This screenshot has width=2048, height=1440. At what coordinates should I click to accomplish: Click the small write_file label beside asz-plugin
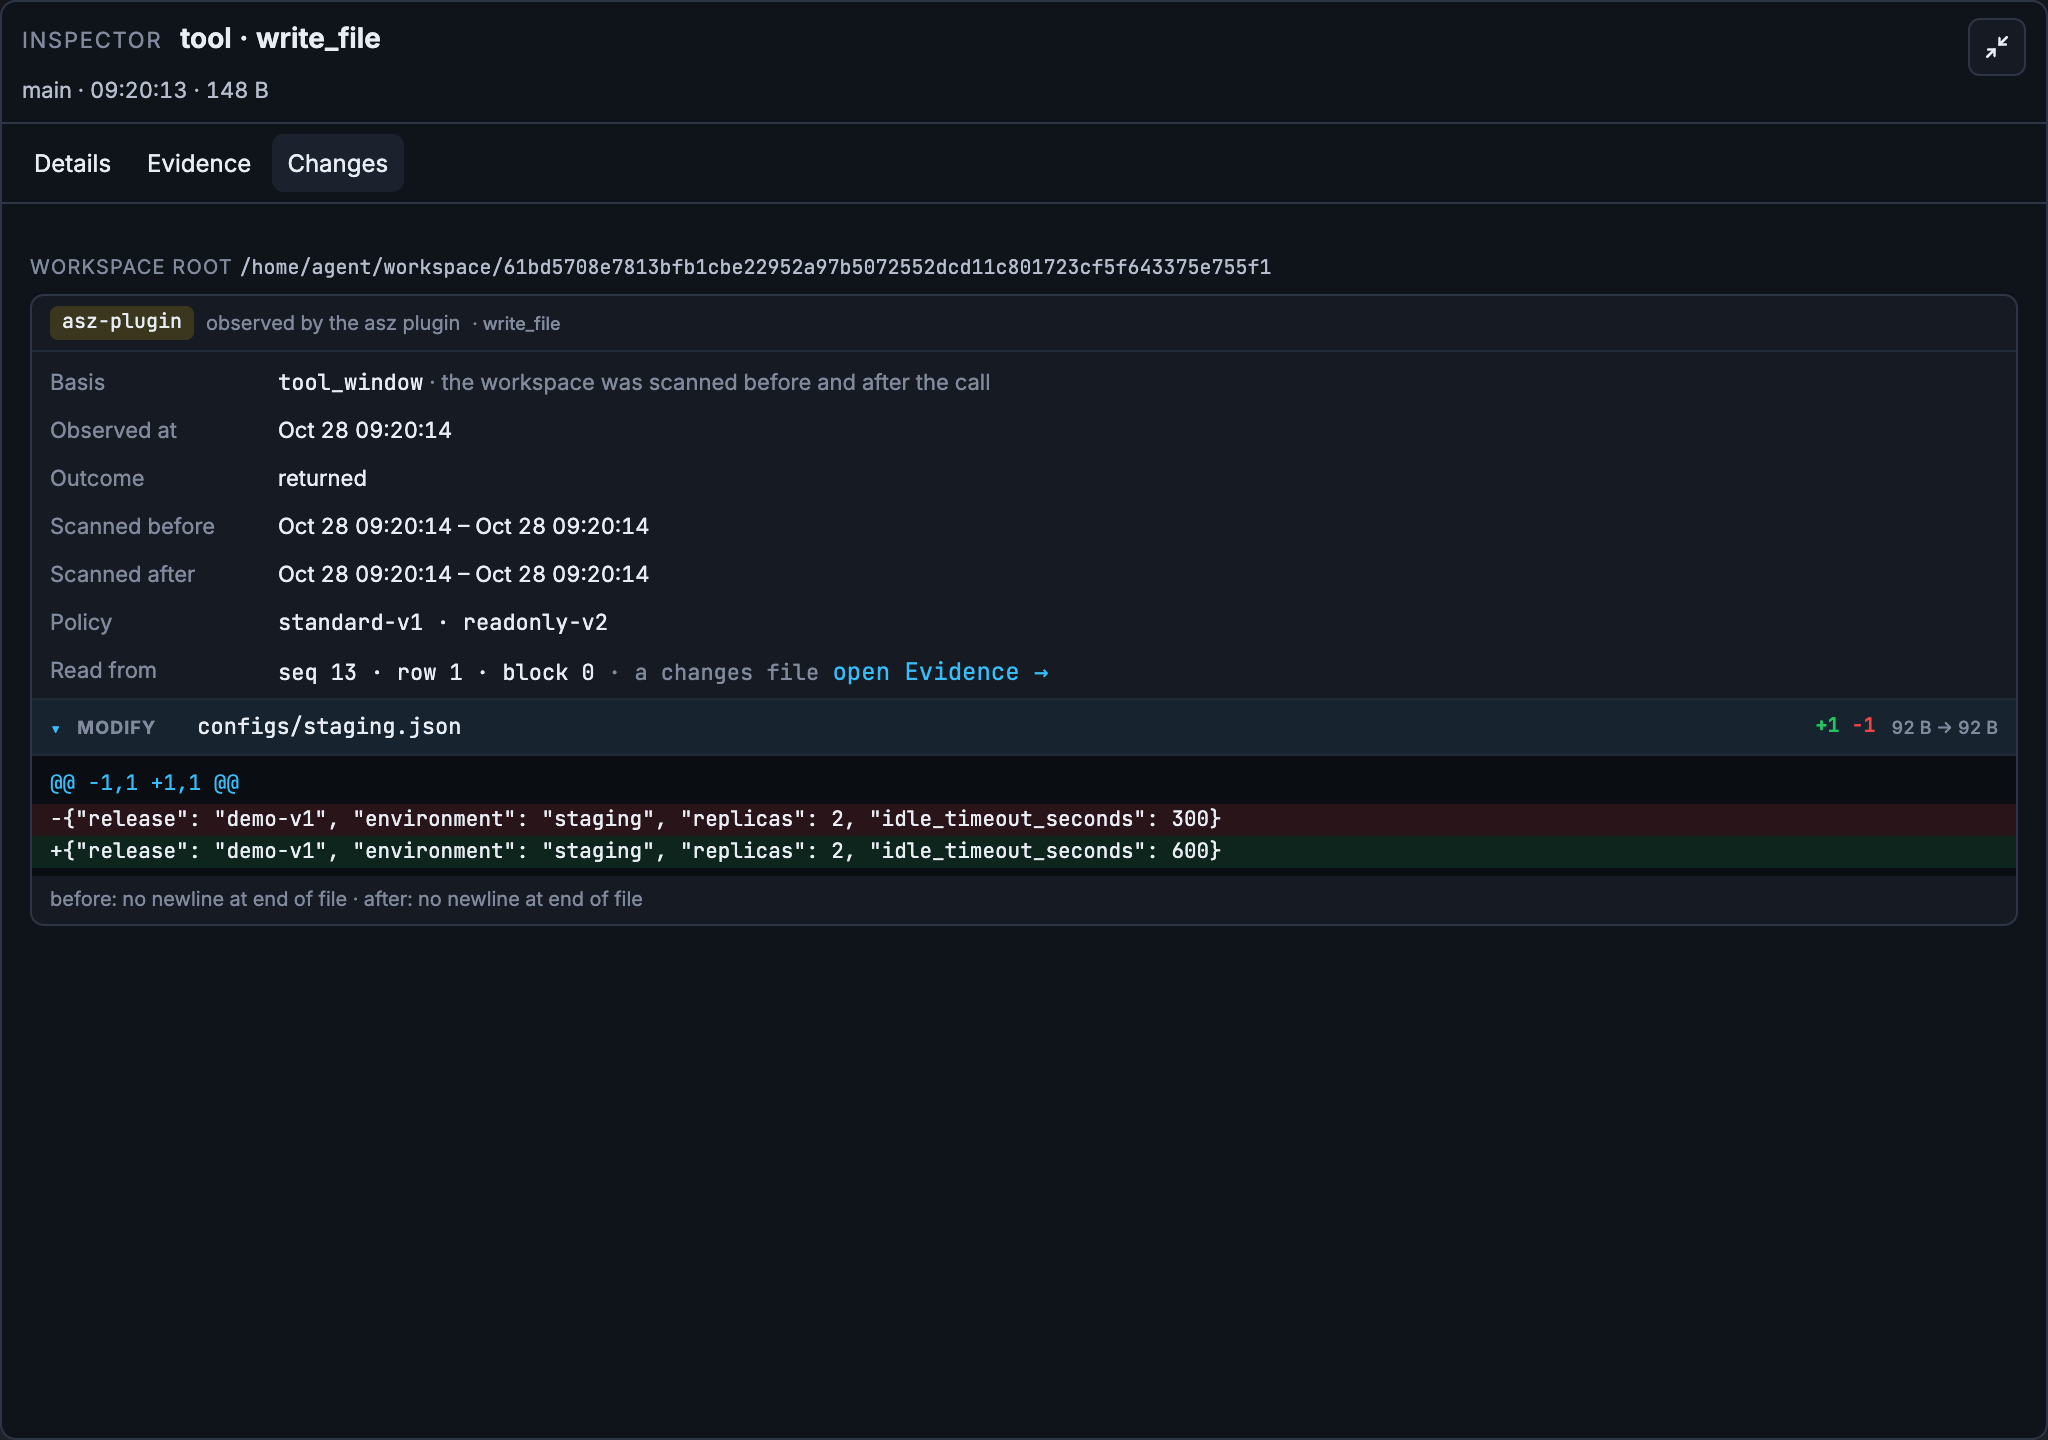point(521,324)
